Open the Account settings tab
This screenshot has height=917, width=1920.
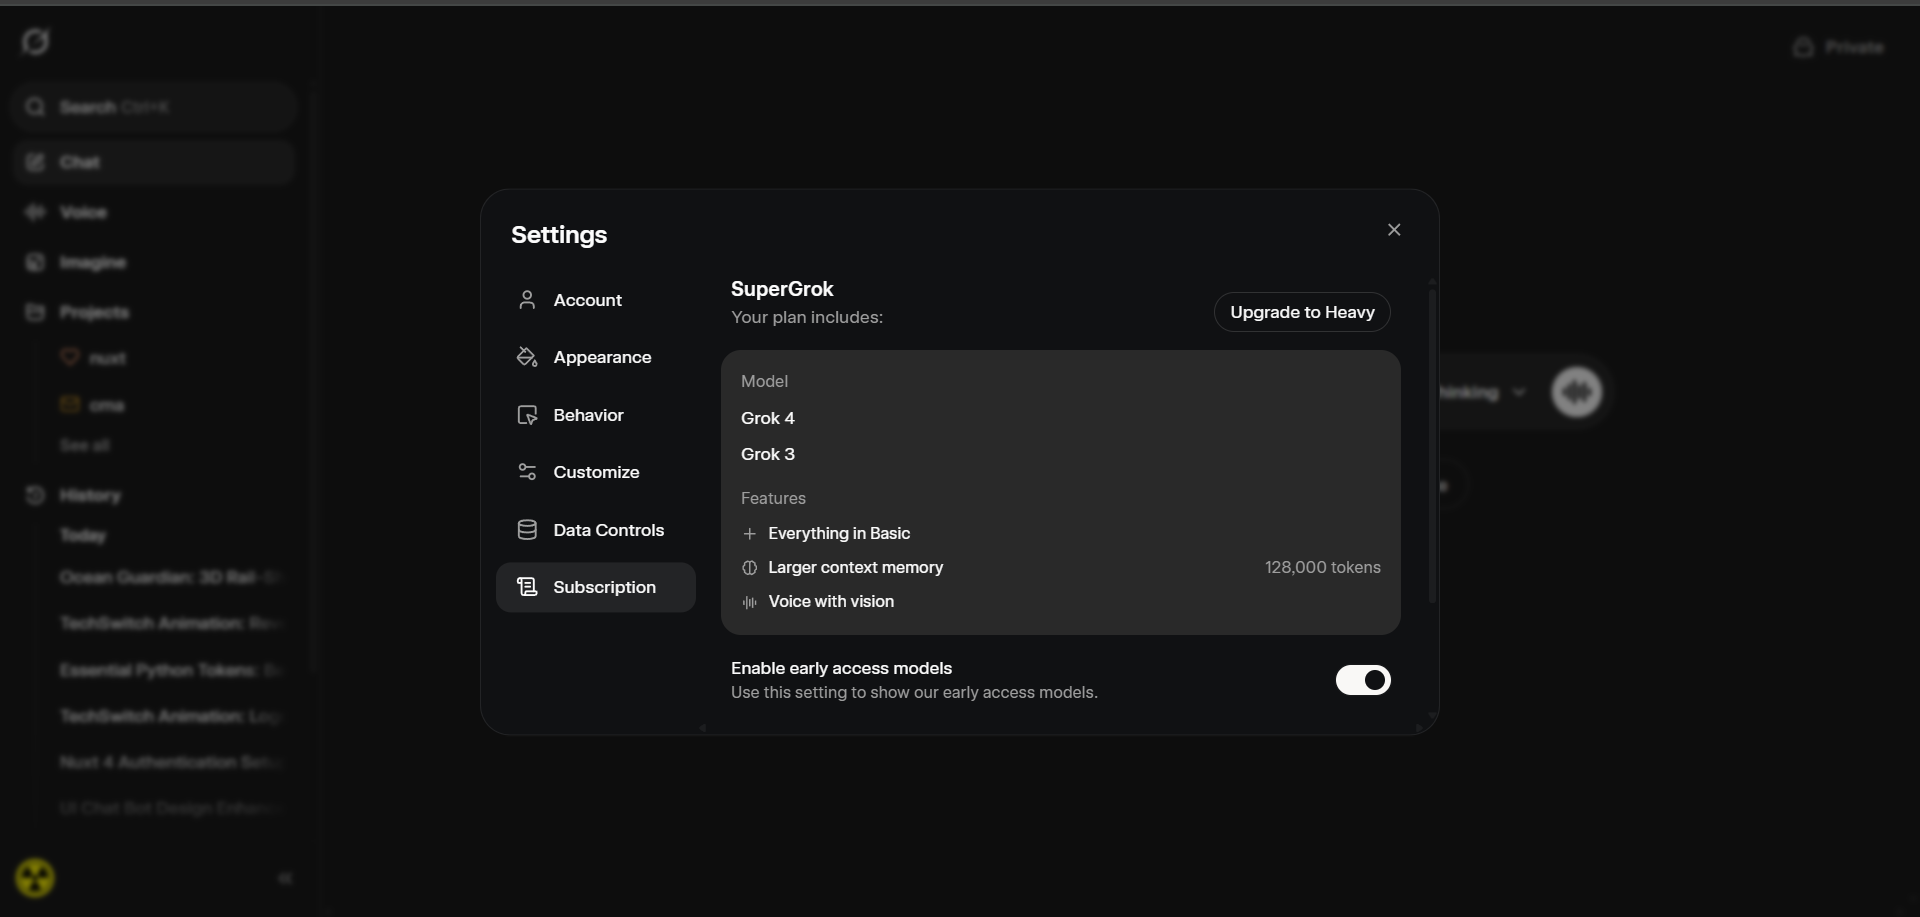point(587,300)
